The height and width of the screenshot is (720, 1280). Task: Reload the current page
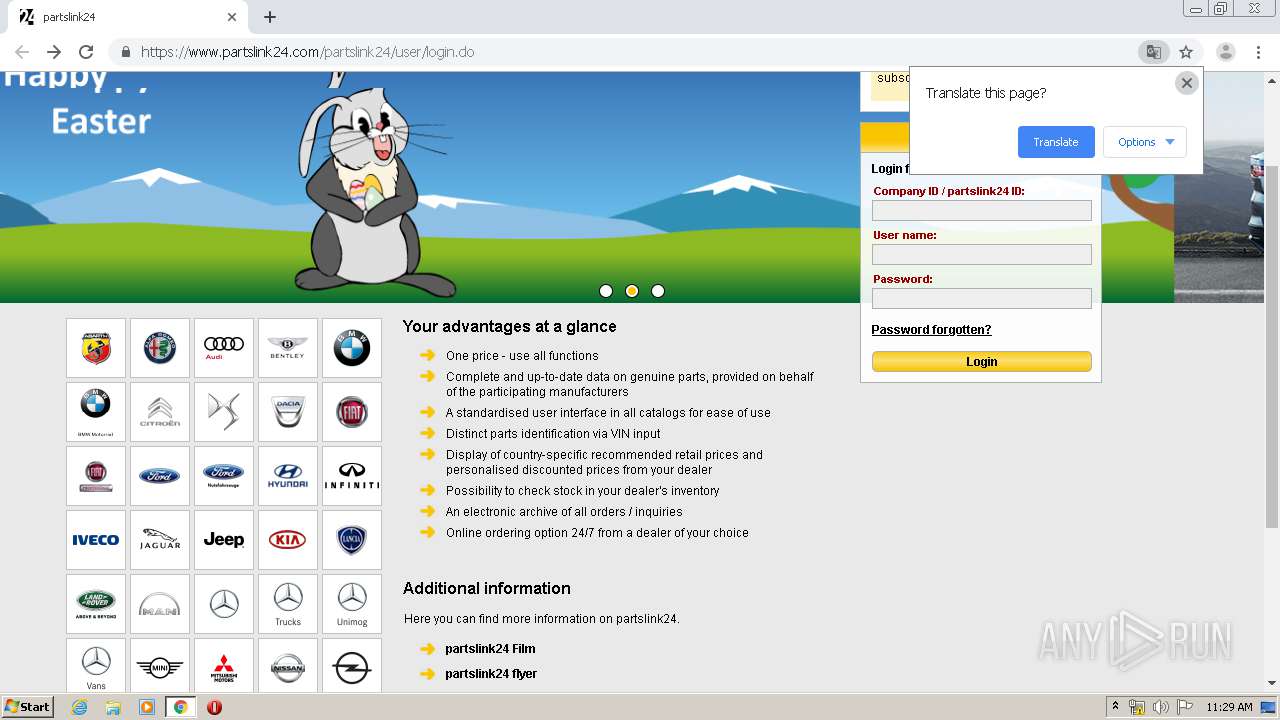pos(86,52)
